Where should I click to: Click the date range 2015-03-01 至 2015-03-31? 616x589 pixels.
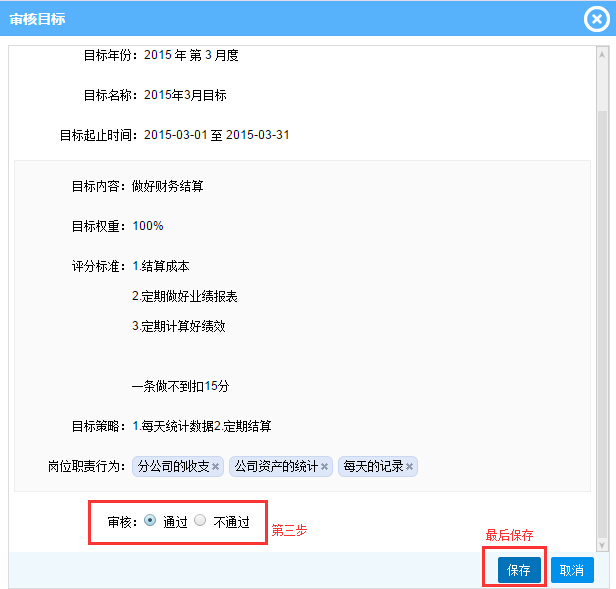pyautogui.click(x=216, y=135)
